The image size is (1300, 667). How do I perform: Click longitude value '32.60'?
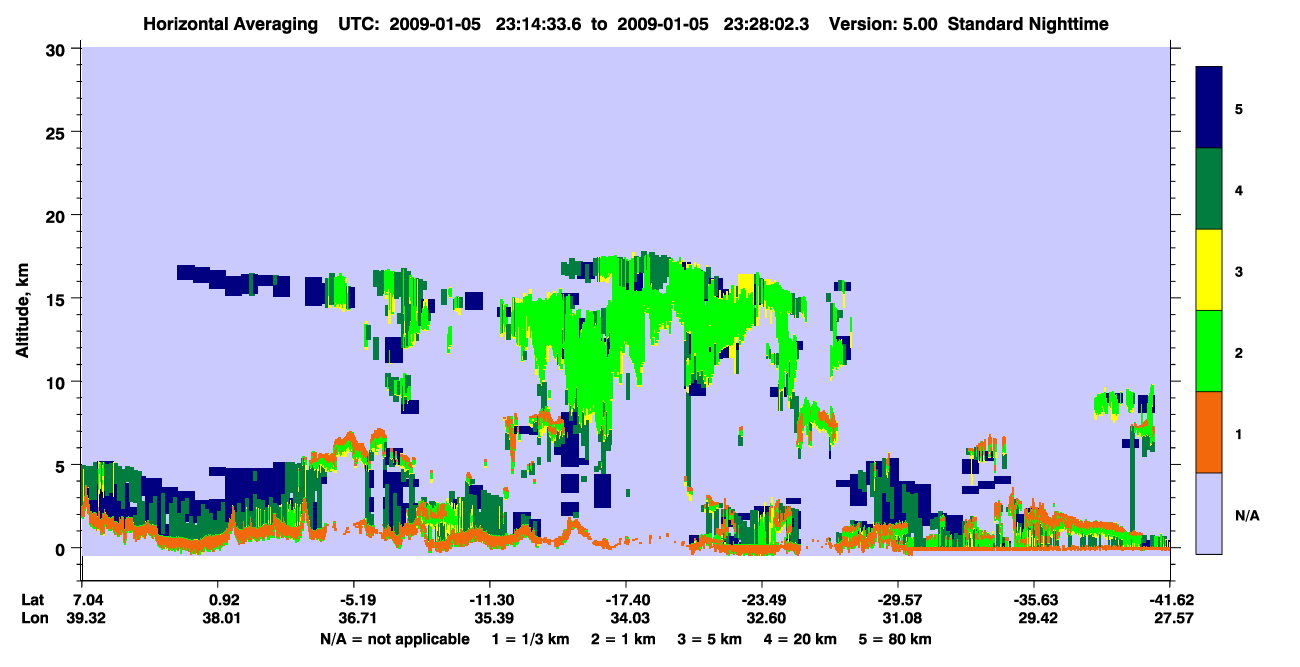[x=765, y=619]
